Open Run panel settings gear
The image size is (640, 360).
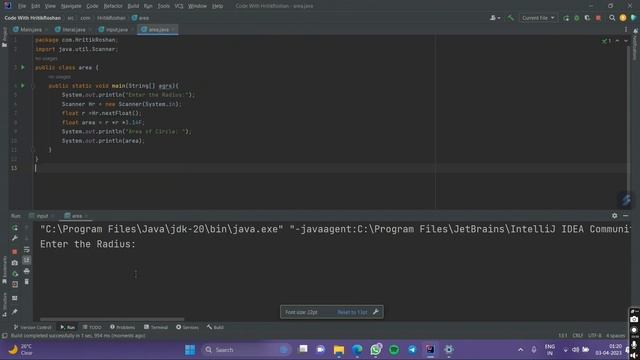614,216
